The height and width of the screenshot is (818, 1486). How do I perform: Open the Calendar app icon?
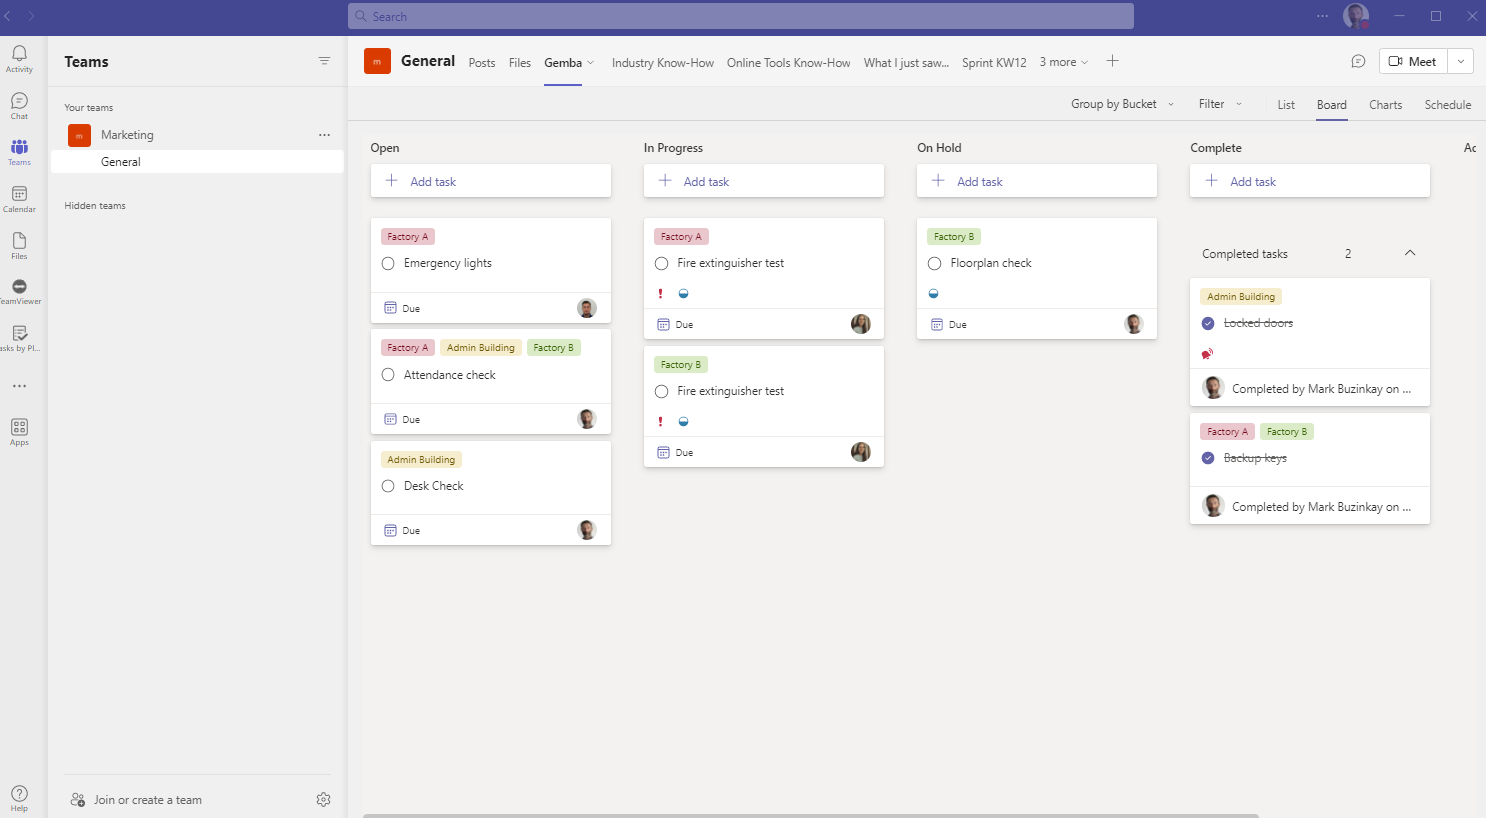pyautogui.click(x=19, y=199)
